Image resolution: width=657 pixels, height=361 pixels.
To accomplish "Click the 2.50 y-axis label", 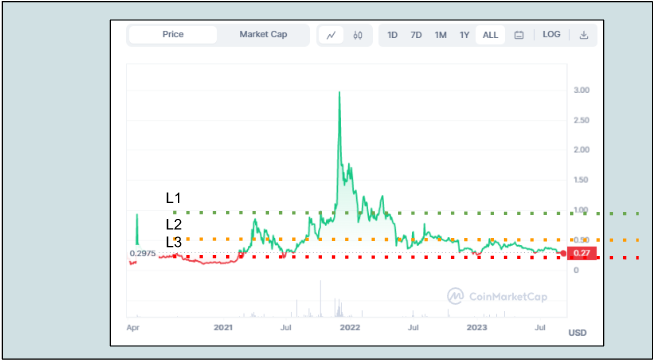I will click(x=581, y=120).
